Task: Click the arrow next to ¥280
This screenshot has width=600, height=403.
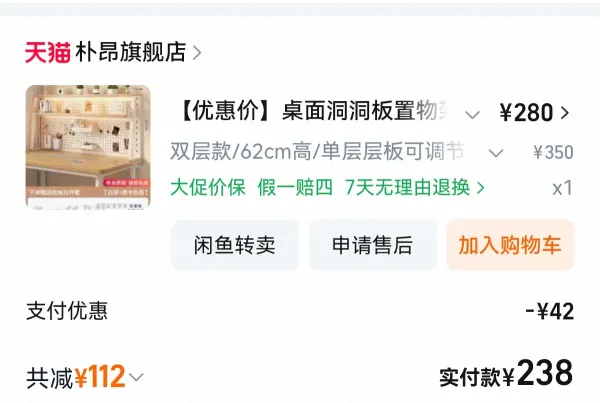Action: pyautogui.click(x=565, y=113)
